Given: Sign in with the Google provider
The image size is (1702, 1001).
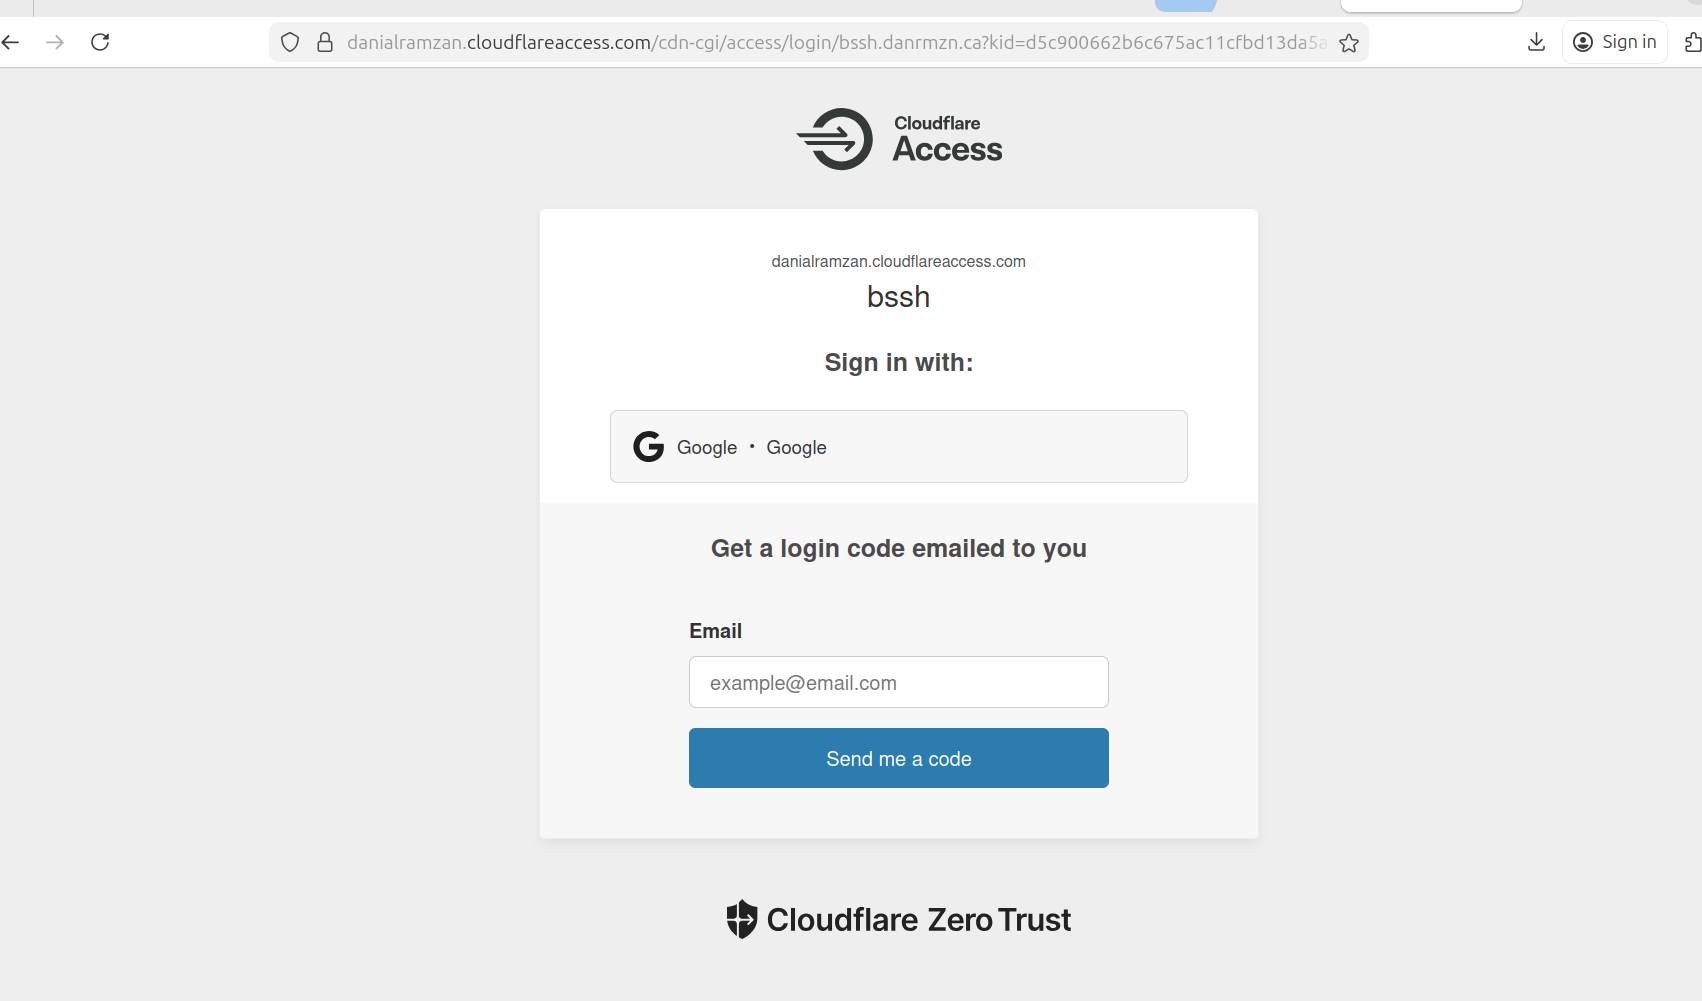Looking at the screenshot, I should point(898,447).
